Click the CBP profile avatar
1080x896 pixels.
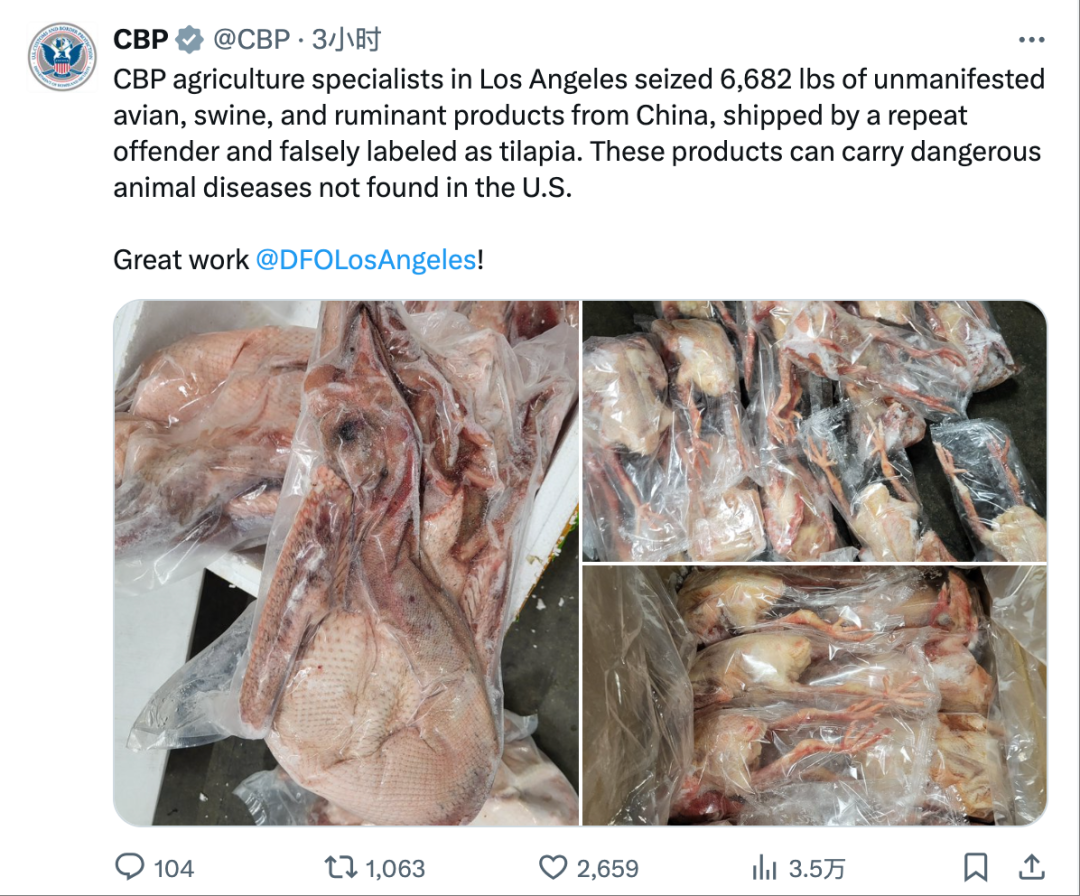click(x=62, y=56)
